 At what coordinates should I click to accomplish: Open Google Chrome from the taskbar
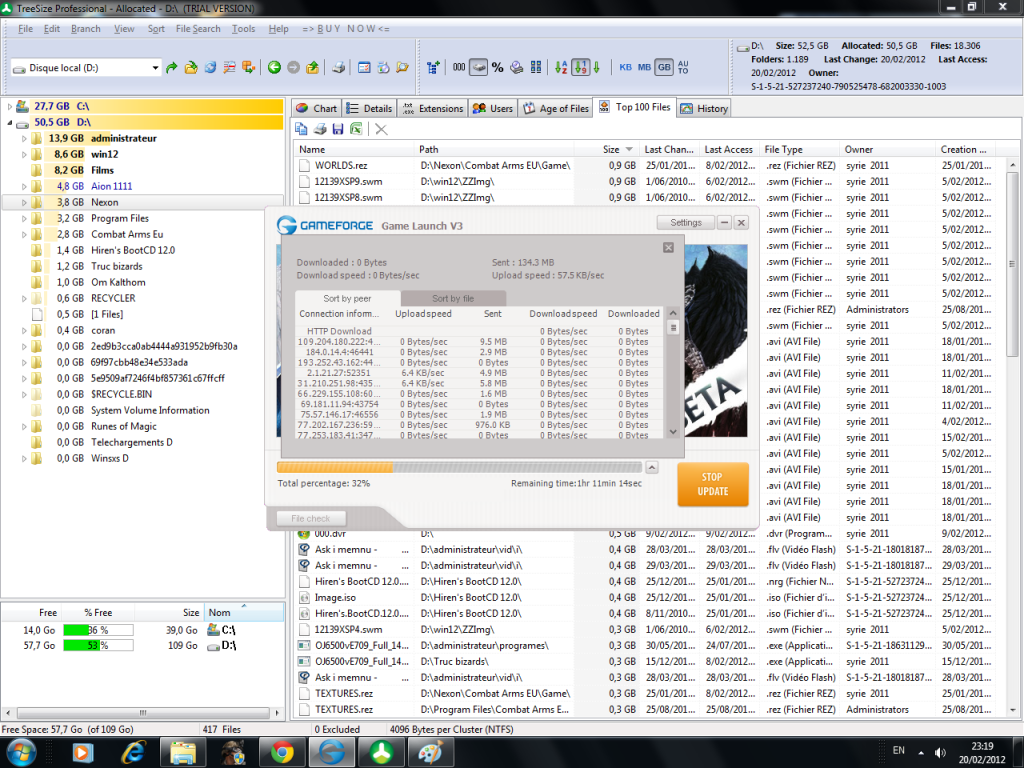282,751
